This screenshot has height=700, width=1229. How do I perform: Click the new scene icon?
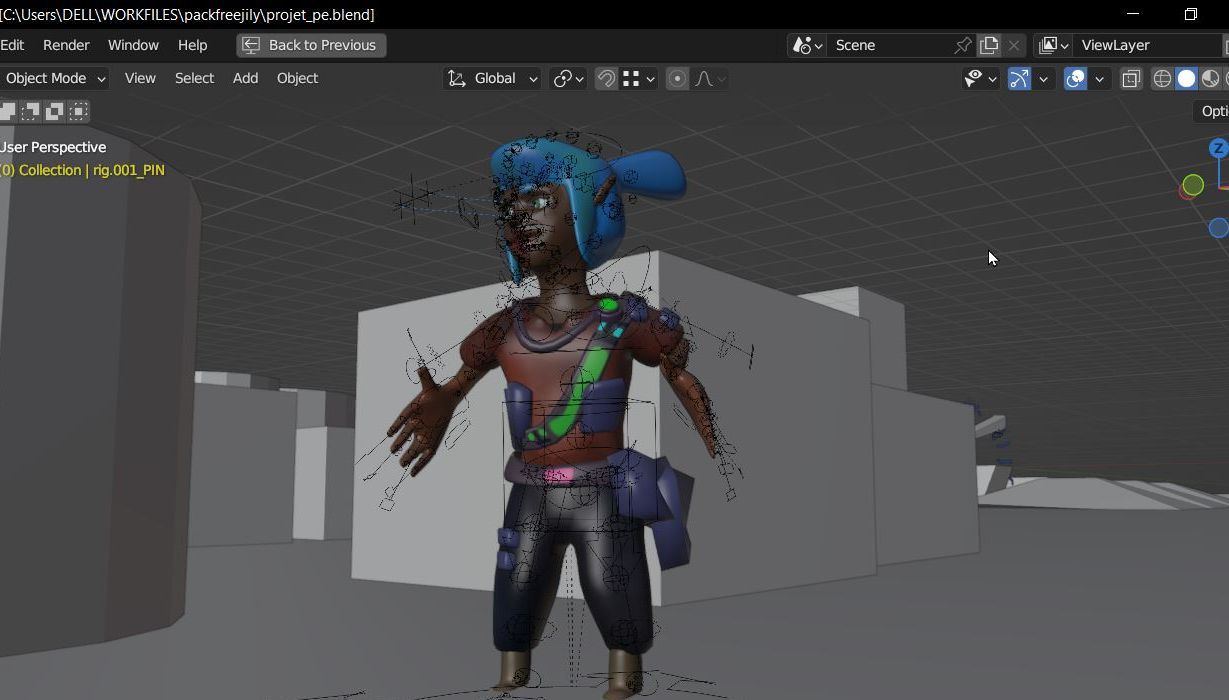989,45
